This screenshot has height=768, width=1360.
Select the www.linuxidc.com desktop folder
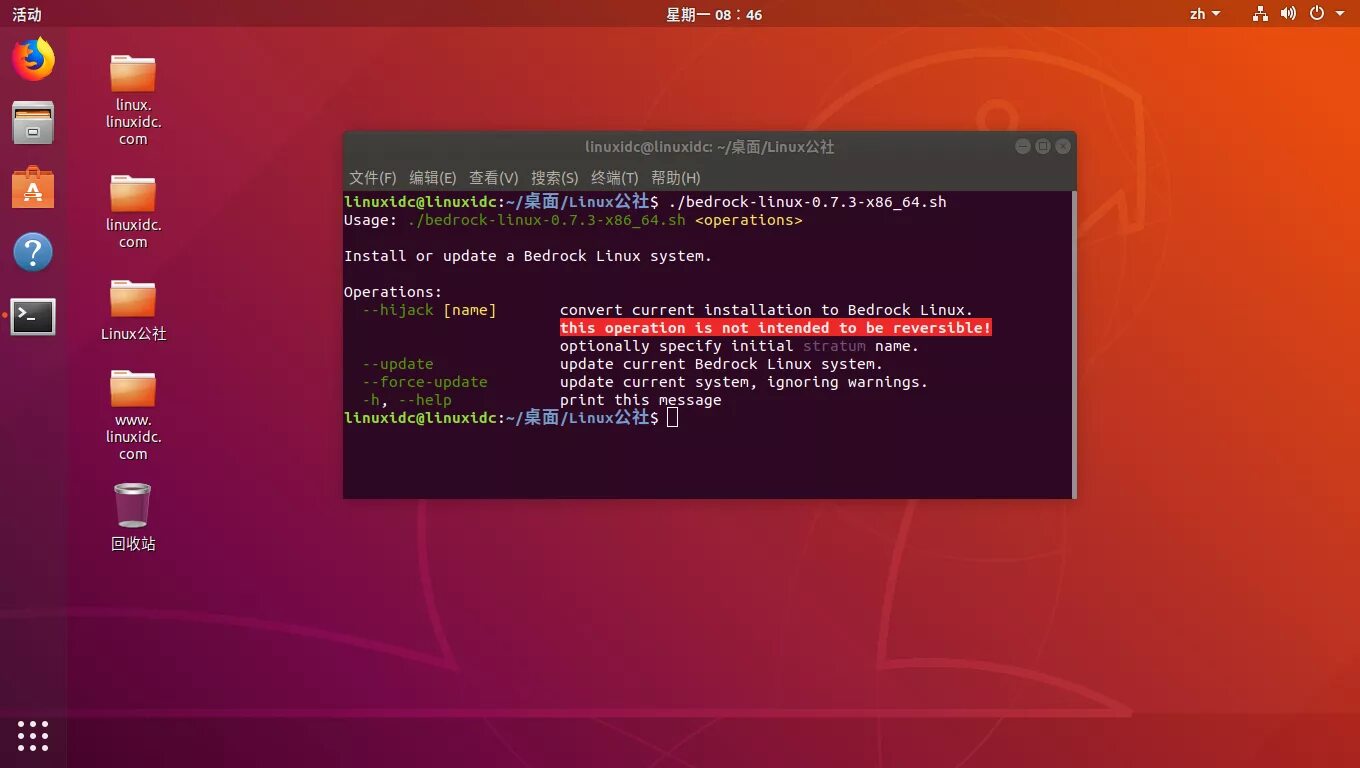133,415
